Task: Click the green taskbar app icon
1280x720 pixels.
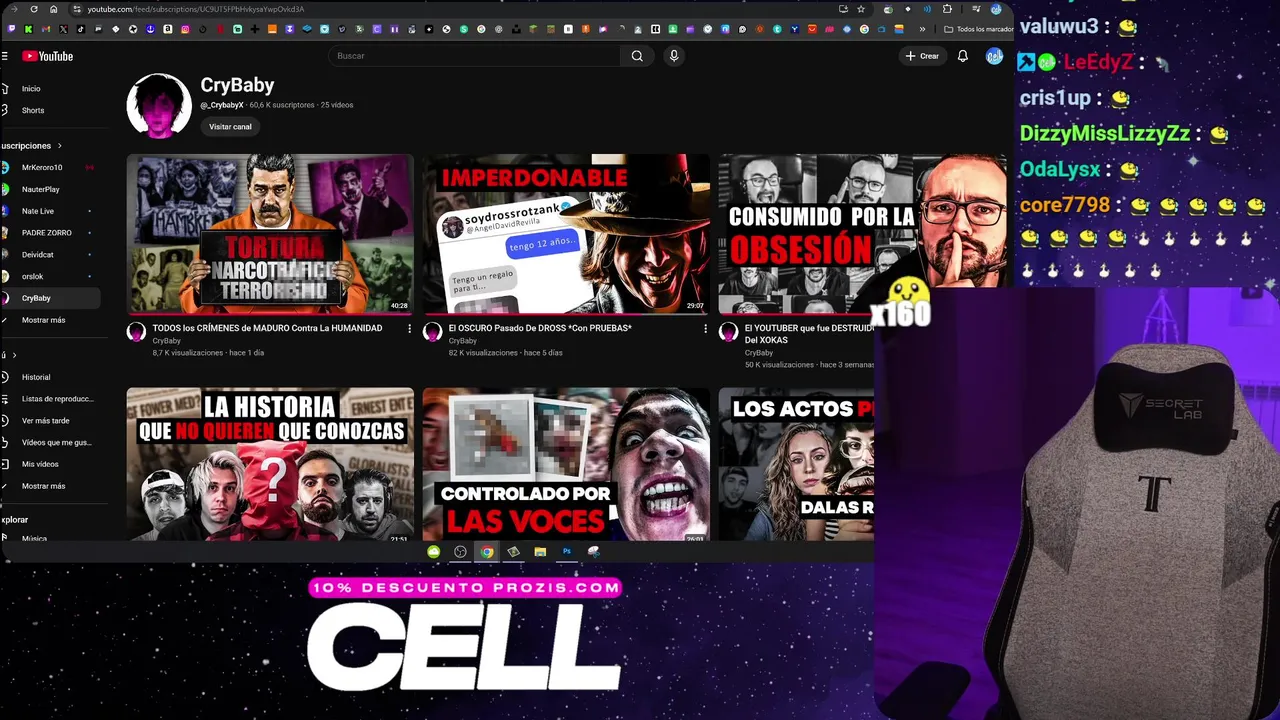Action: tap(433, 552)
